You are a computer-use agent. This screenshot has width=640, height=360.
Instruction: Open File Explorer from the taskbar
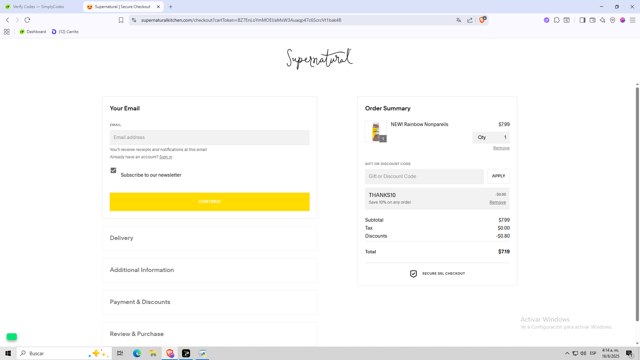pyautogui.click(x=153, y=353)
